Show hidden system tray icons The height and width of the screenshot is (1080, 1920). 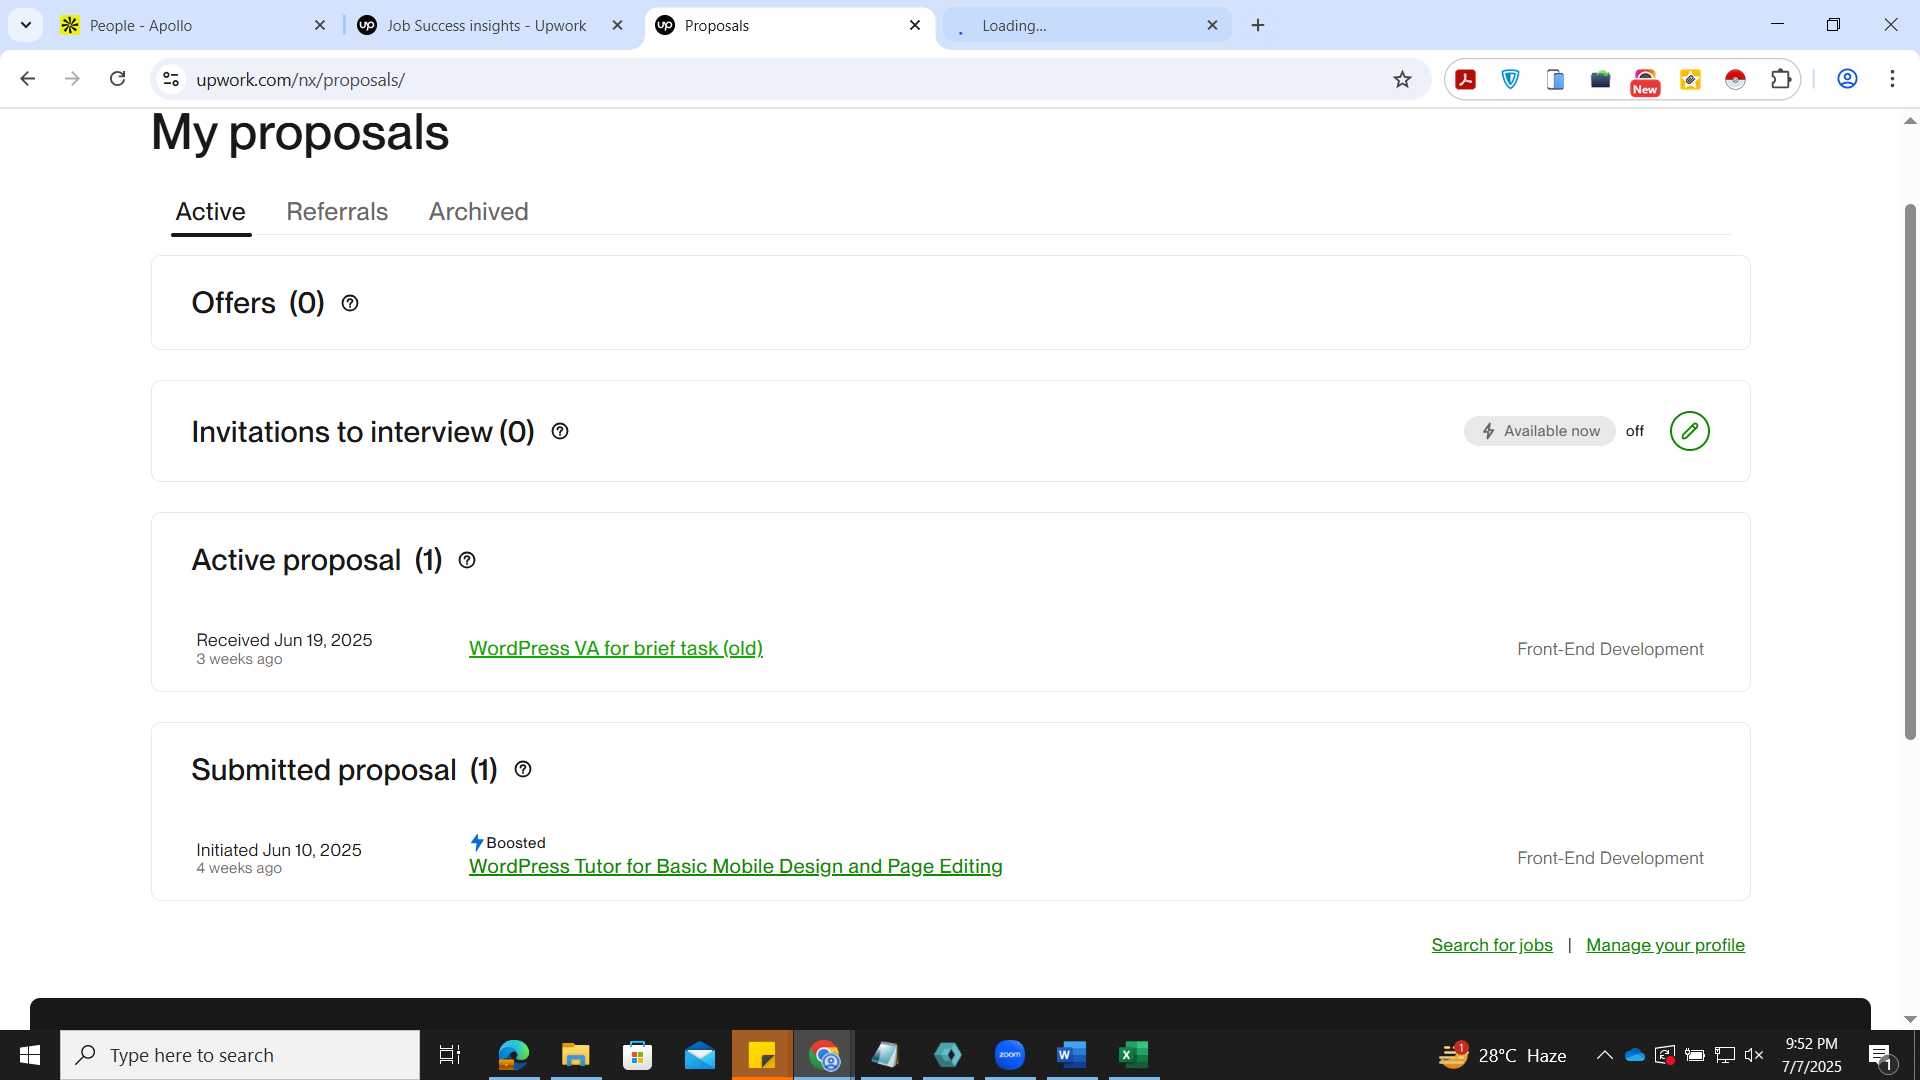[x=1604, y=1055]
